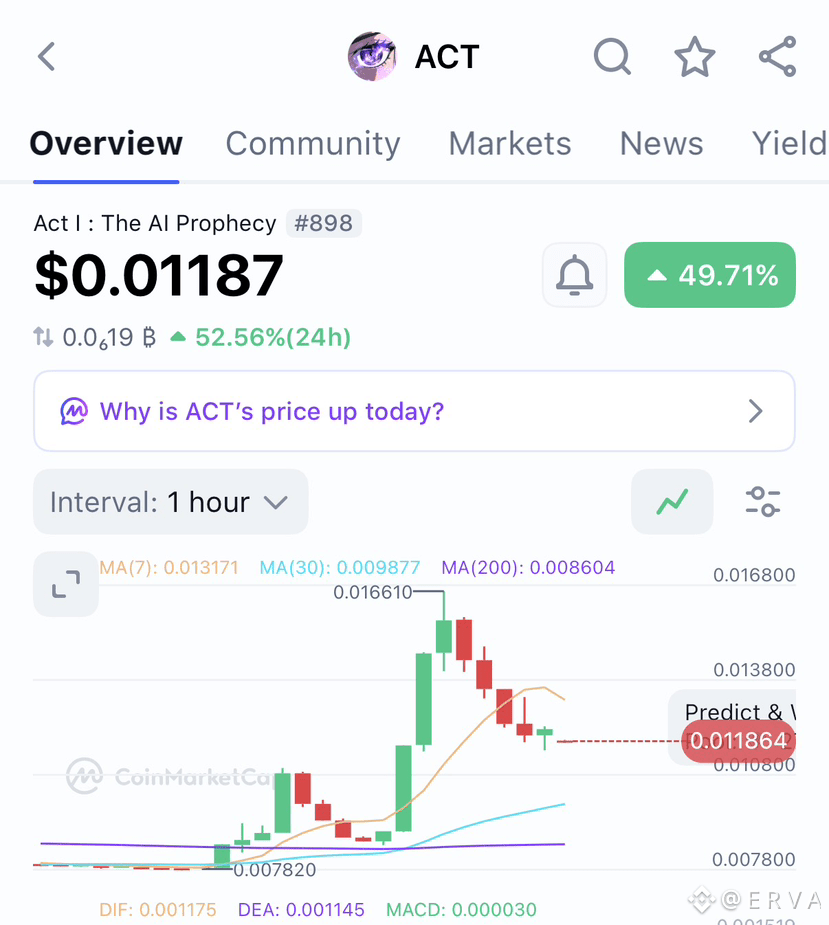Open the Community tab

(x=313, y=143)
